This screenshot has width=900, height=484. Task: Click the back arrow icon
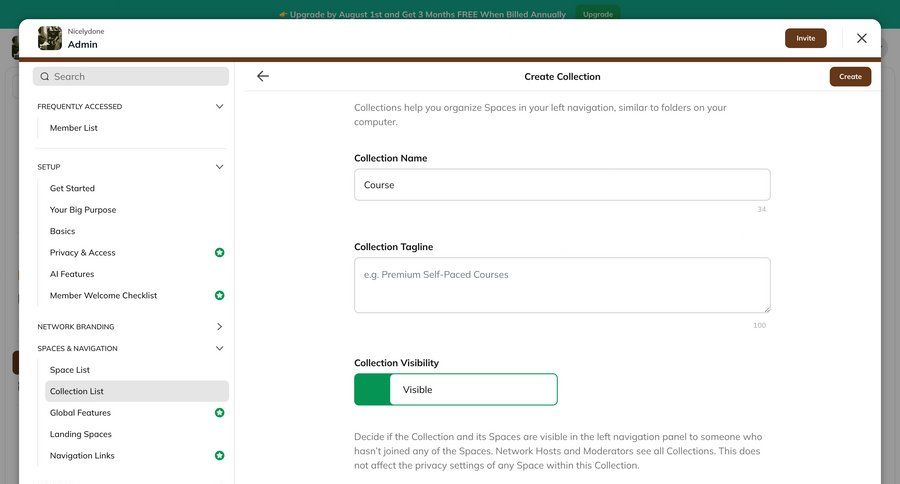(x=263, y=76)
